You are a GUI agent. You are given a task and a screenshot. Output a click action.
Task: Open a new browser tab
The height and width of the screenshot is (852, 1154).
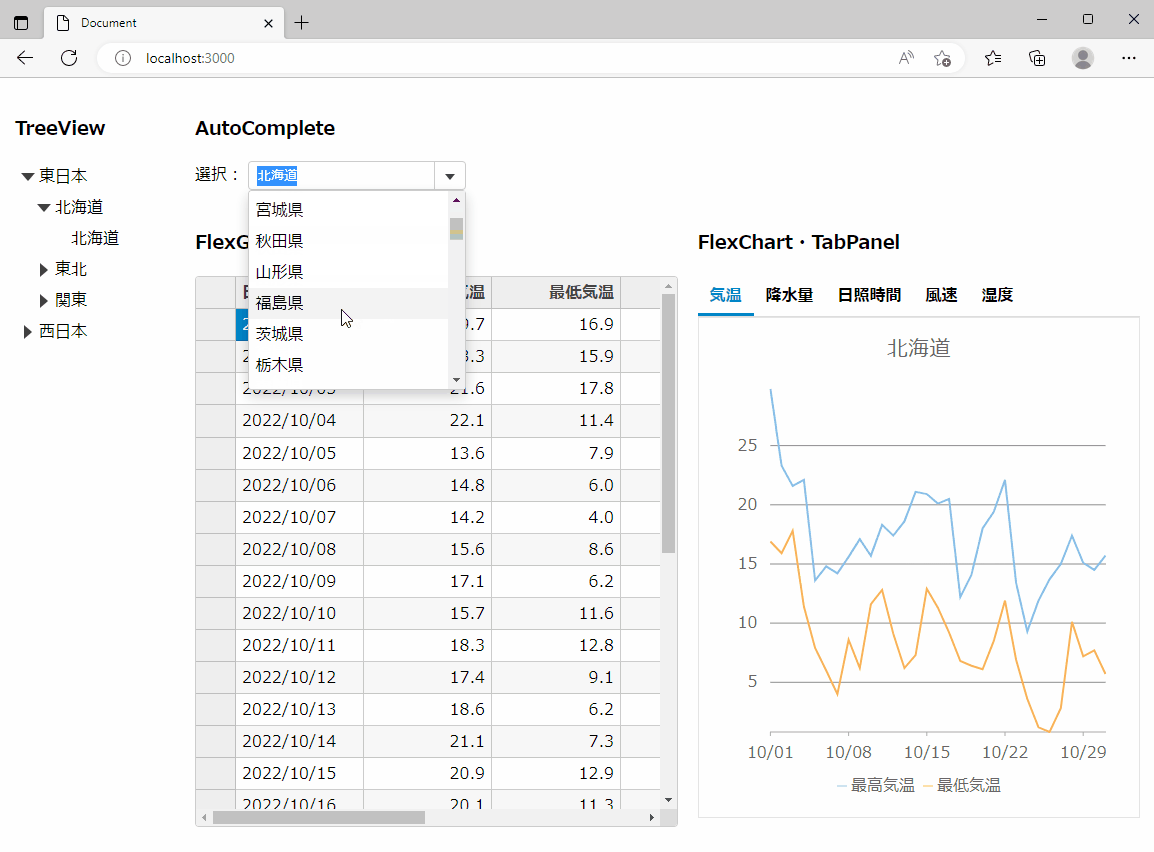pos(302,23)
